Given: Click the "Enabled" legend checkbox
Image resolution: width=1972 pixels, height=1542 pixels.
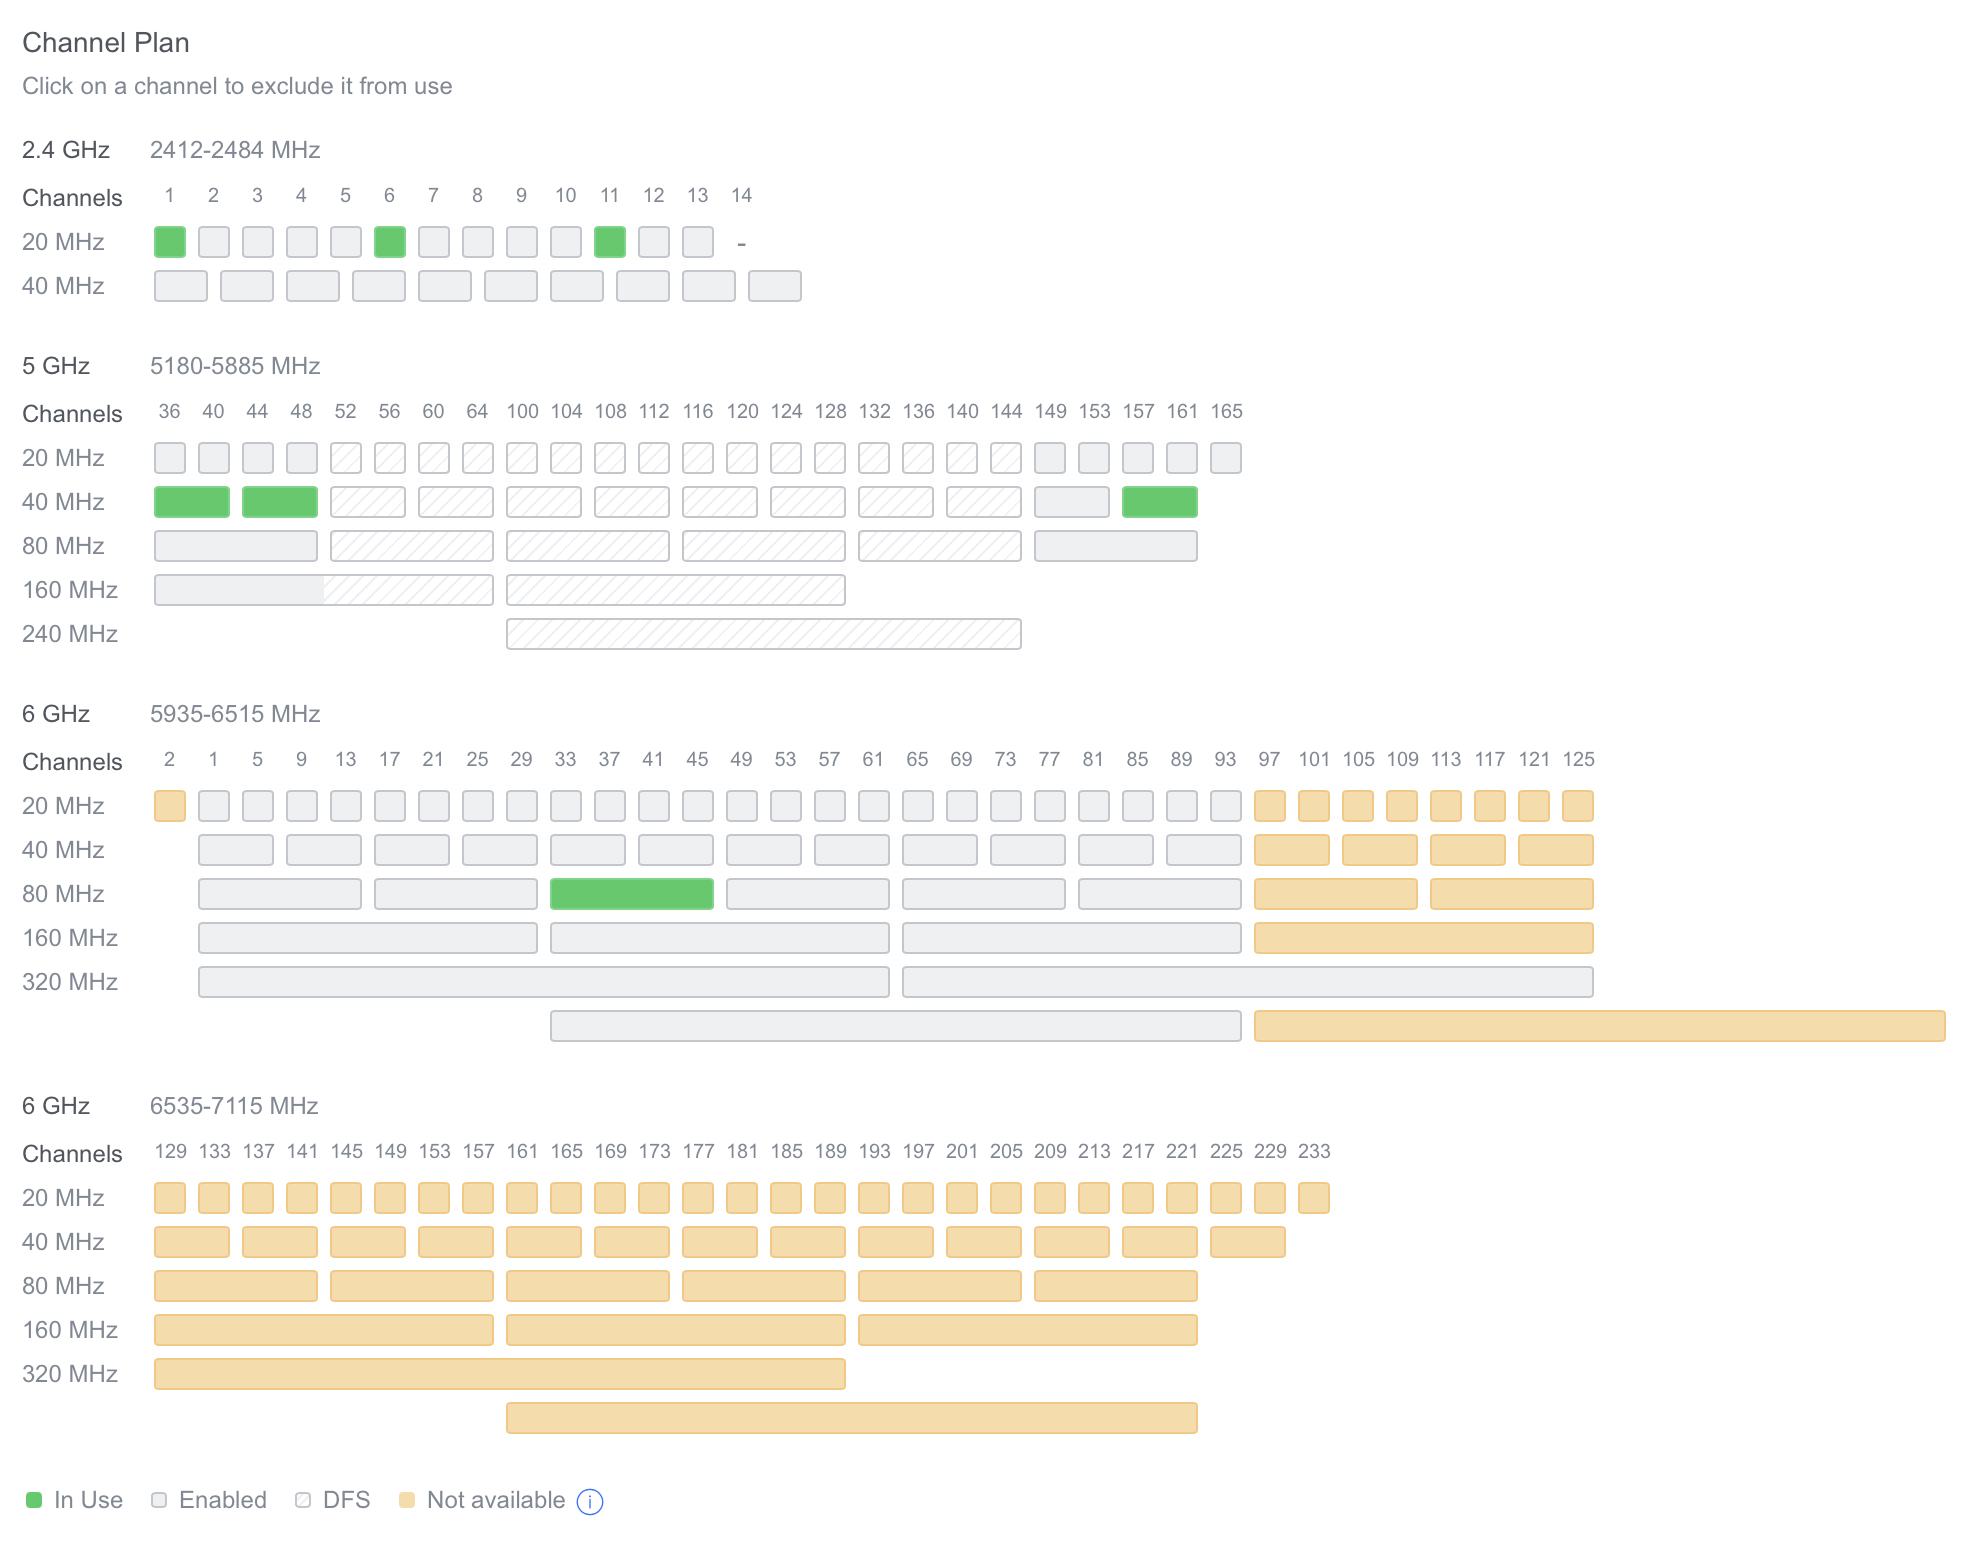Looking at the screenshot, I should tap(157, 1499).
